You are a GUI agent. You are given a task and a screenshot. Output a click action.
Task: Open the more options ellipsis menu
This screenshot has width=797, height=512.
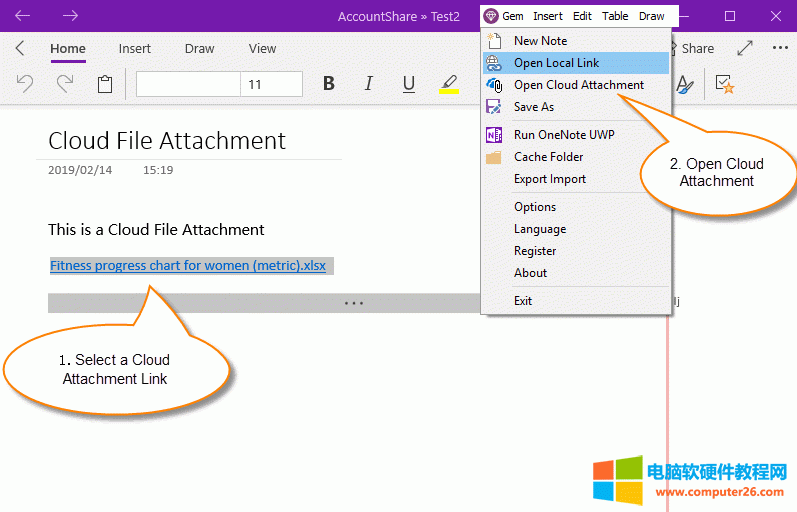780,48
